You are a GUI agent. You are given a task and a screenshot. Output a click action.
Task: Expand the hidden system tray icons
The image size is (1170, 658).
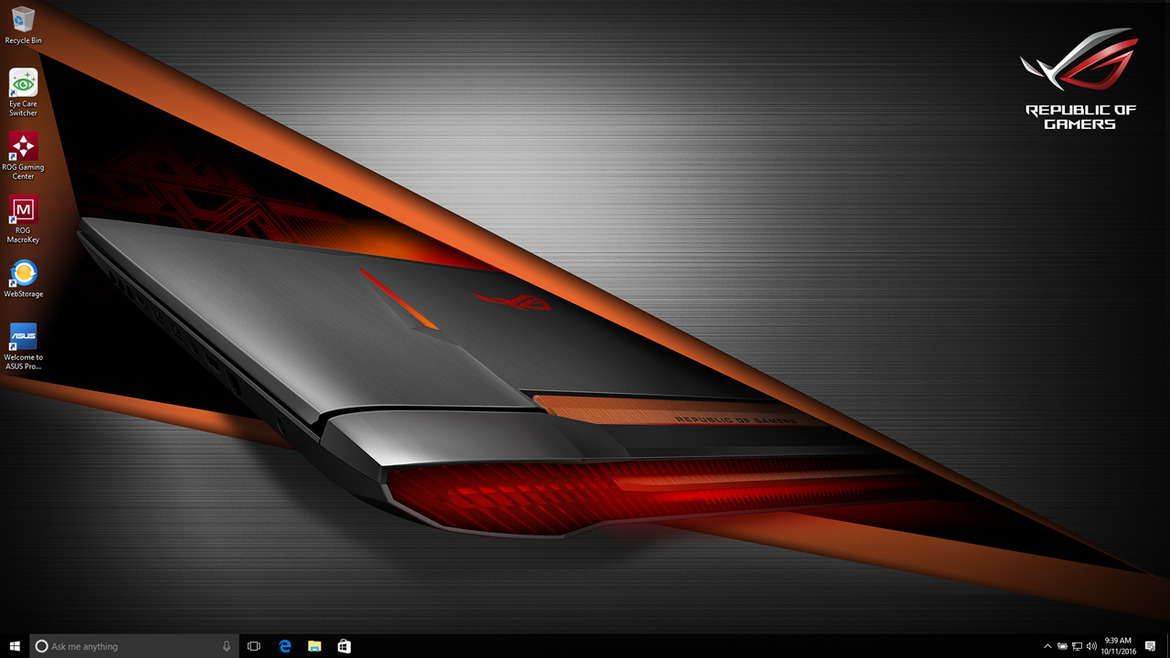point(1048,646)
